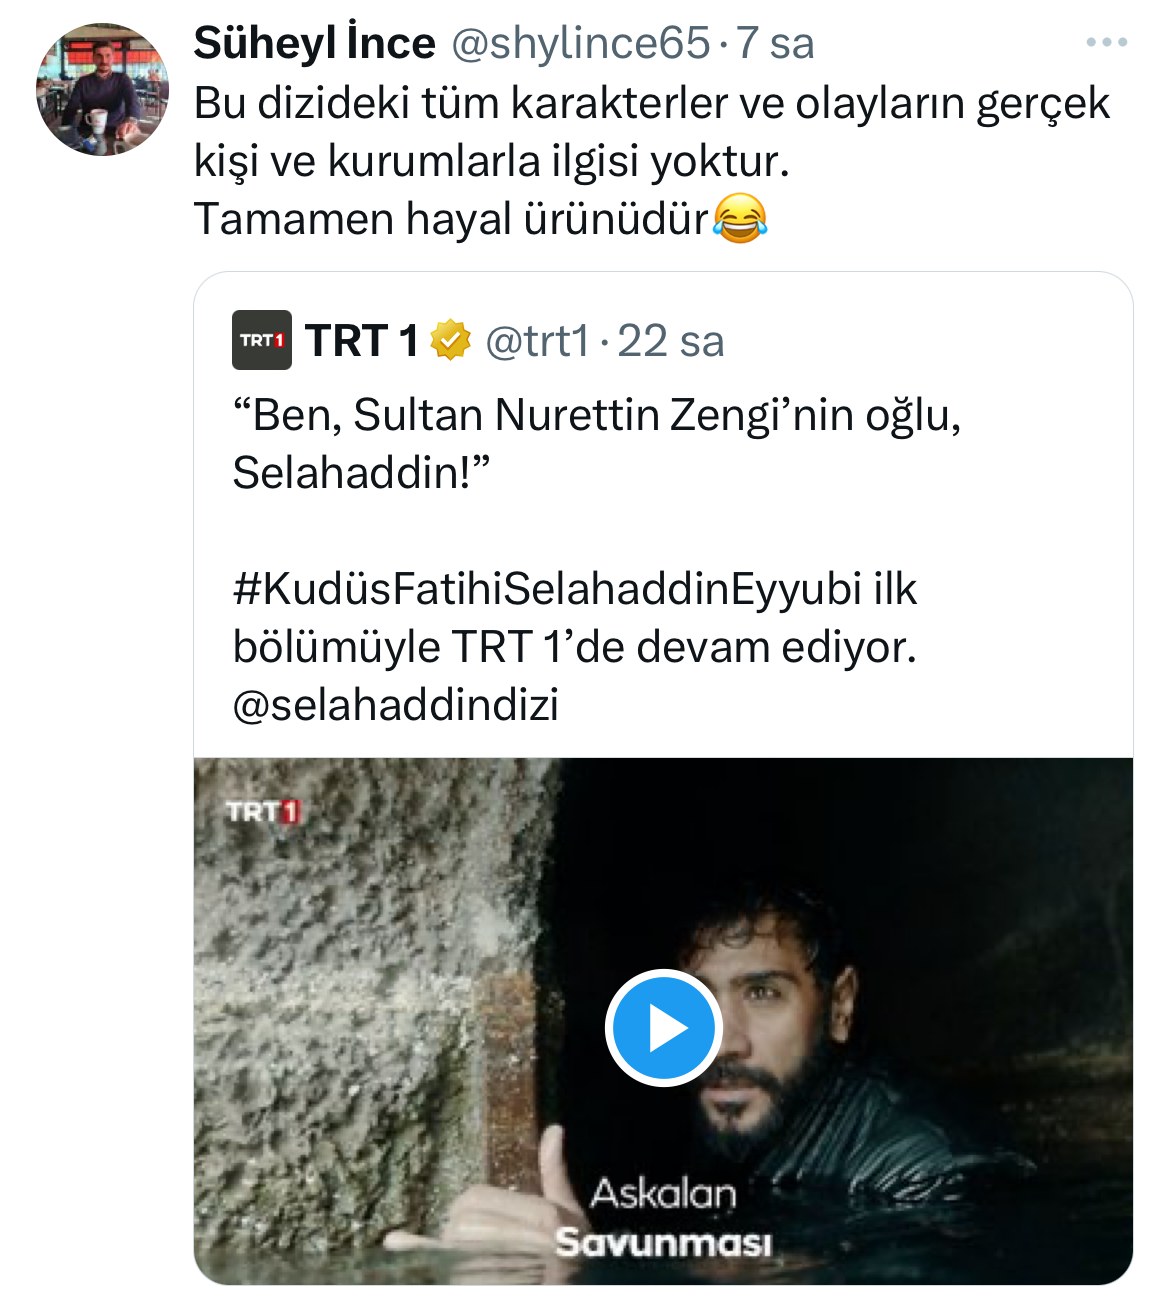The width and height of the screenshot is (1170, 1291).
Task: Open the @trt1 handle in quoted tweet
Action: click(538, 340)
